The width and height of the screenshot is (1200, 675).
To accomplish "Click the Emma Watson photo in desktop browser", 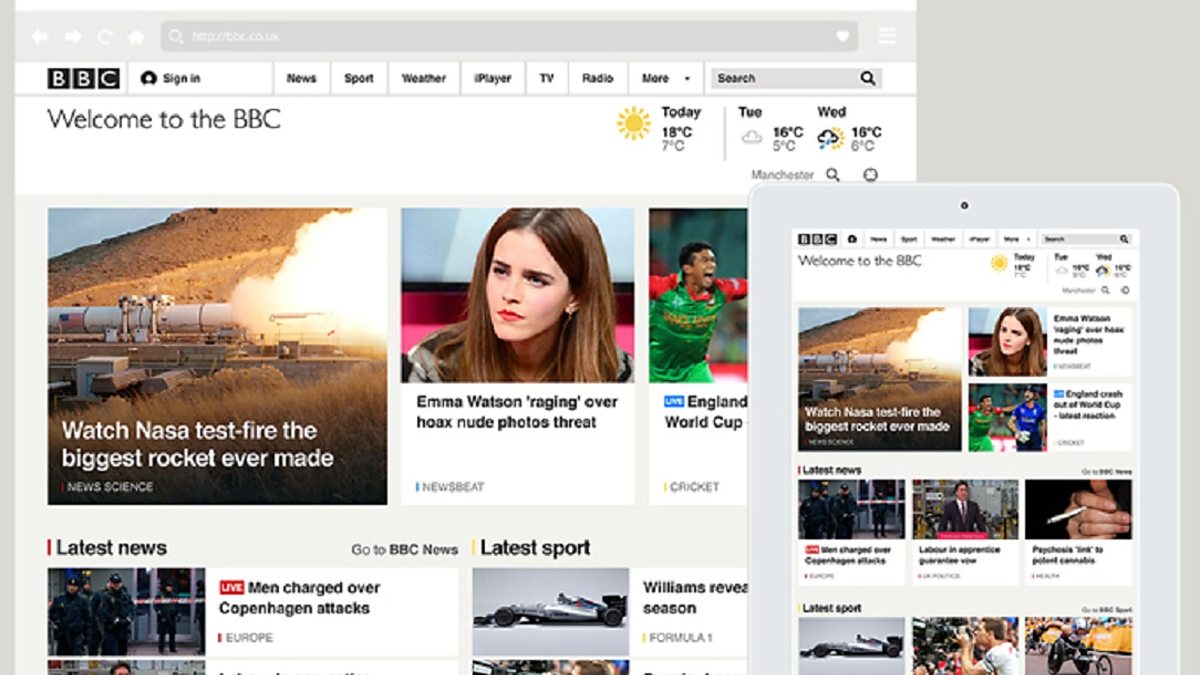I will point(517,295).
